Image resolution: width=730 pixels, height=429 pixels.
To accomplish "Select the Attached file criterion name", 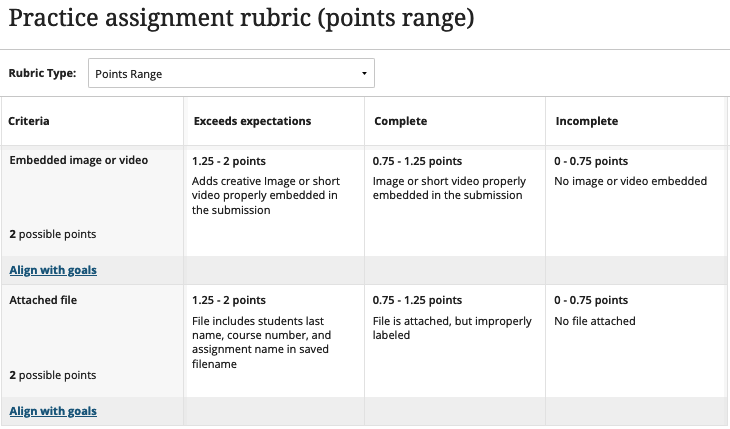I will [x=43, y=299].
